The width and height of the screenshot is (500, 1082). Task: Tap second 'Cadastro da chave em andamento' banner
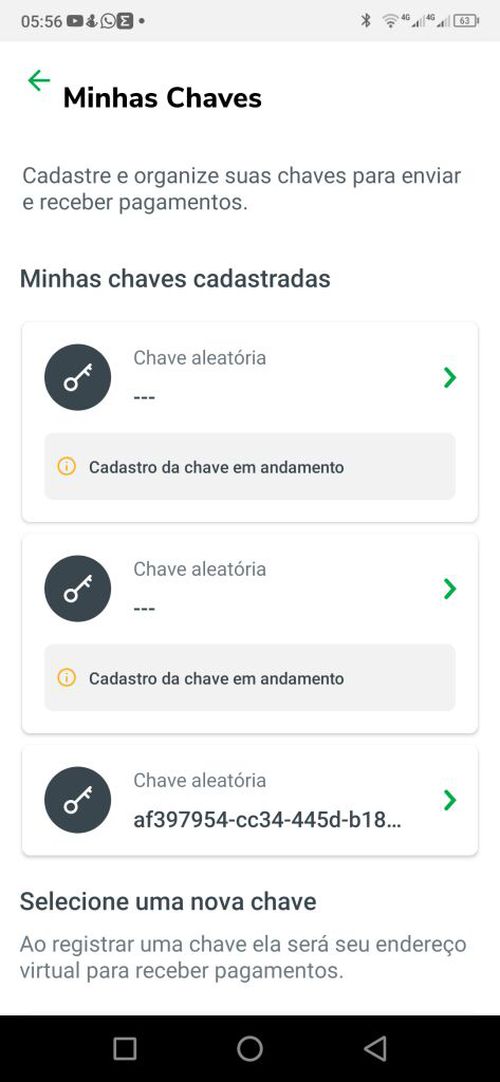pyautogui.click(x=250, y=678)
